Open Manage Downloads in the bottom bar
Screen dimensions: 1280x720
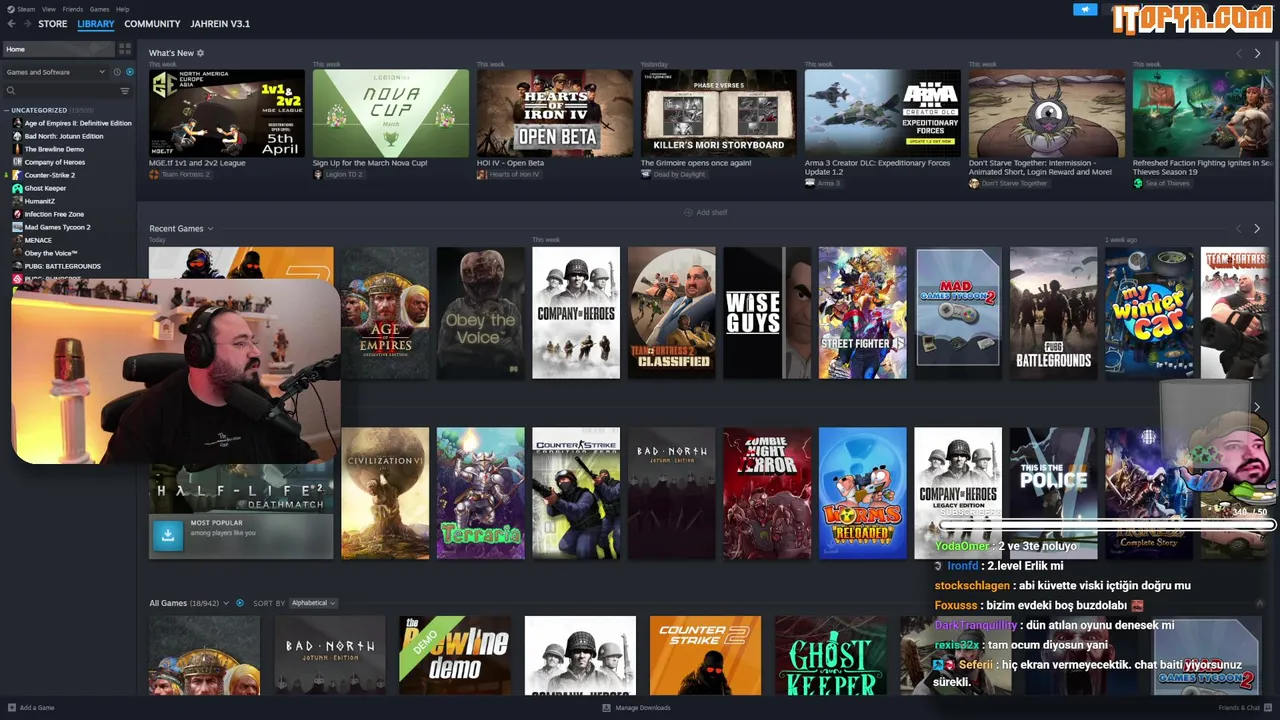[x=636, y=708]
